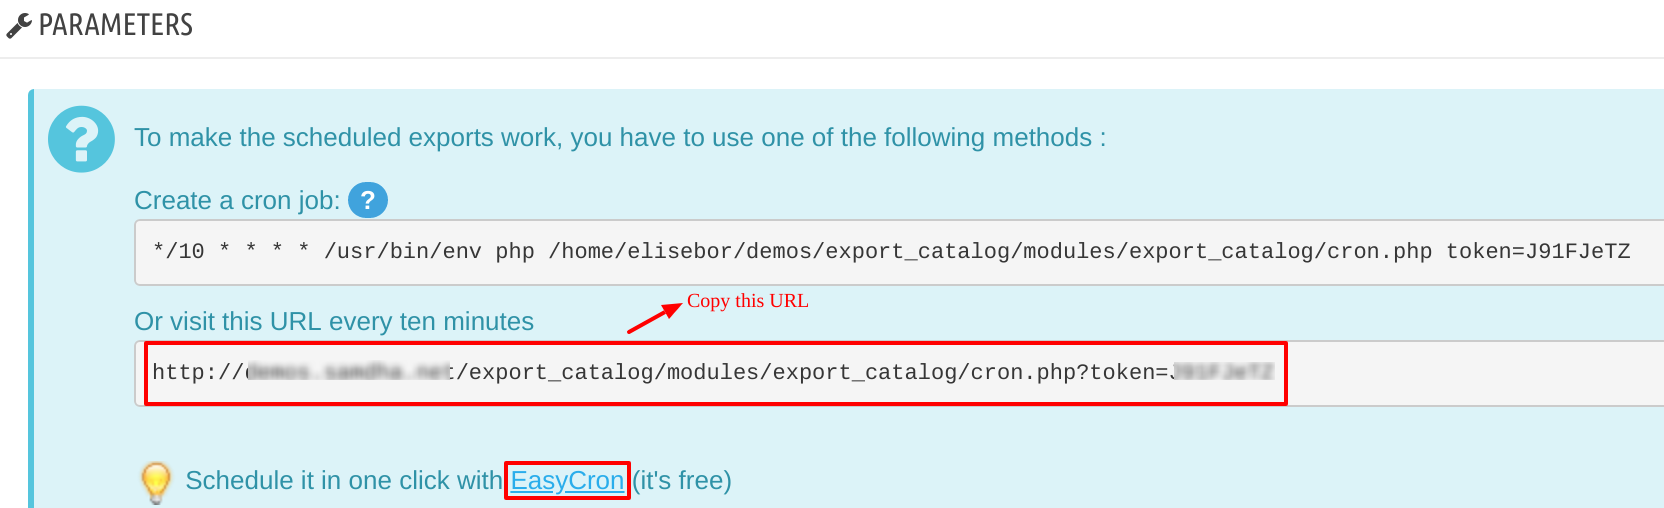The height and width of the screenshot is (508, 1664).
Task: Open the EasyCron link
Action: pos(567,481)
